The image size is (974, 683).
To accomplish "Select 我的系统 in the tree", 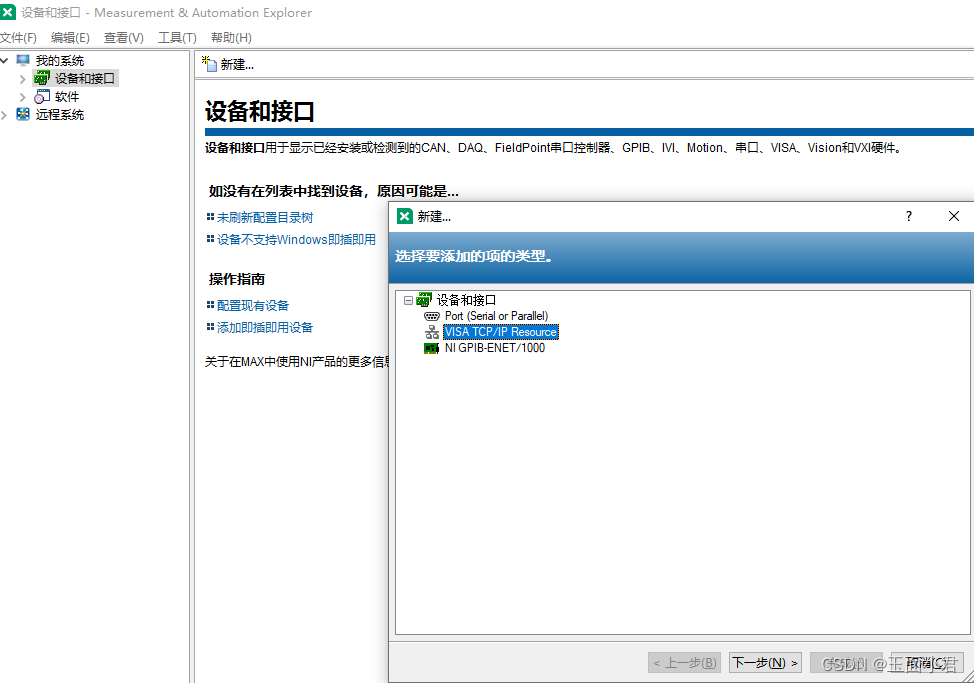I will tap(60, 60).
